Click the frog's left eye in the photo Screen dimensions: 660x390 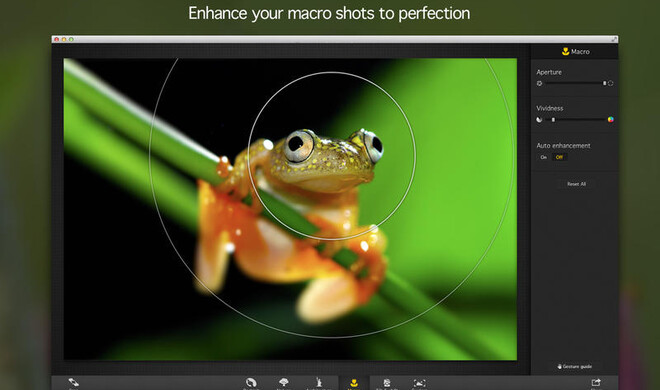coord(298,146)
